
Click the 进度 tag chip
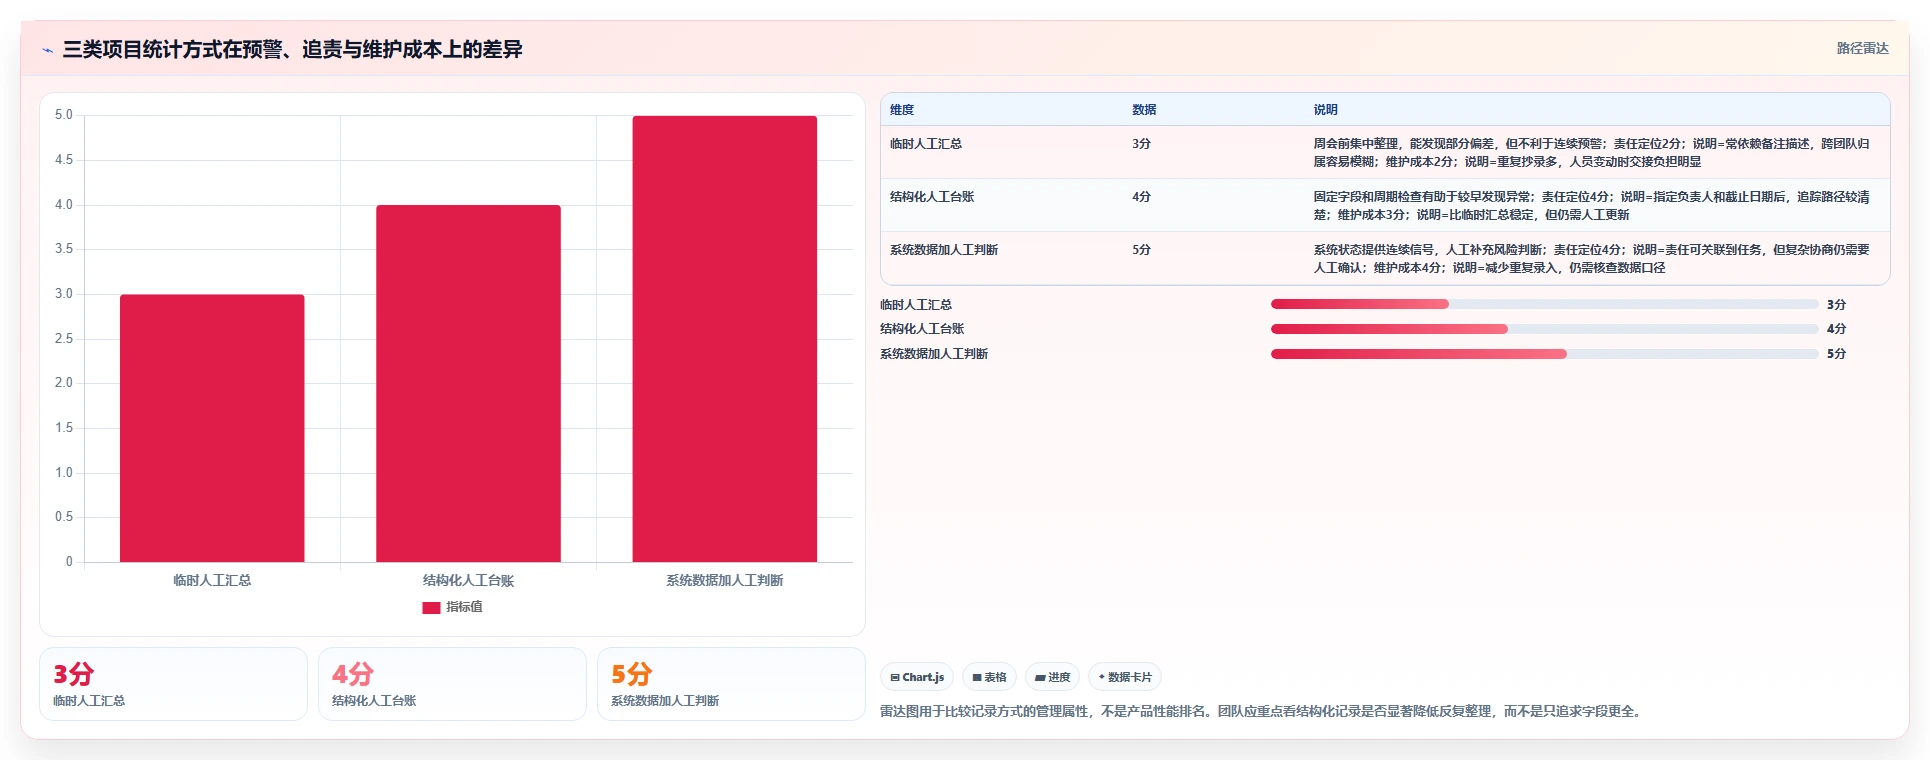[1052, 677]
